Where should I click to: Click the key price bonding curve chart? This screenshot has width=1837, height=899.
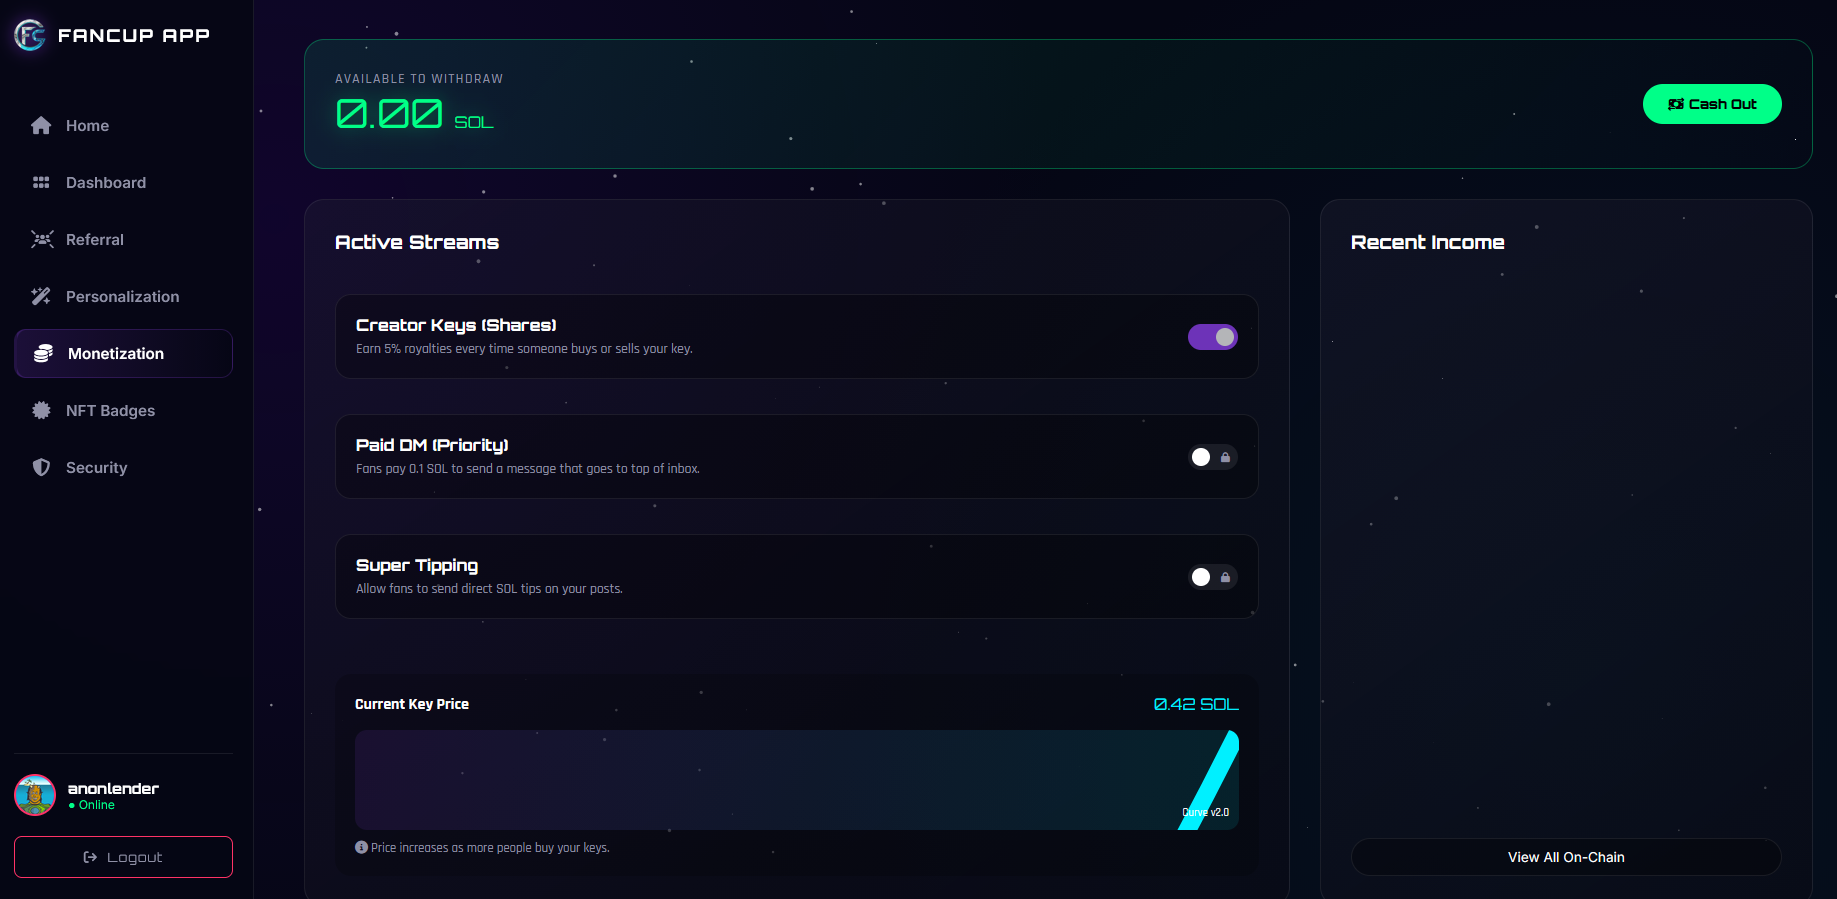click(796, 780)
